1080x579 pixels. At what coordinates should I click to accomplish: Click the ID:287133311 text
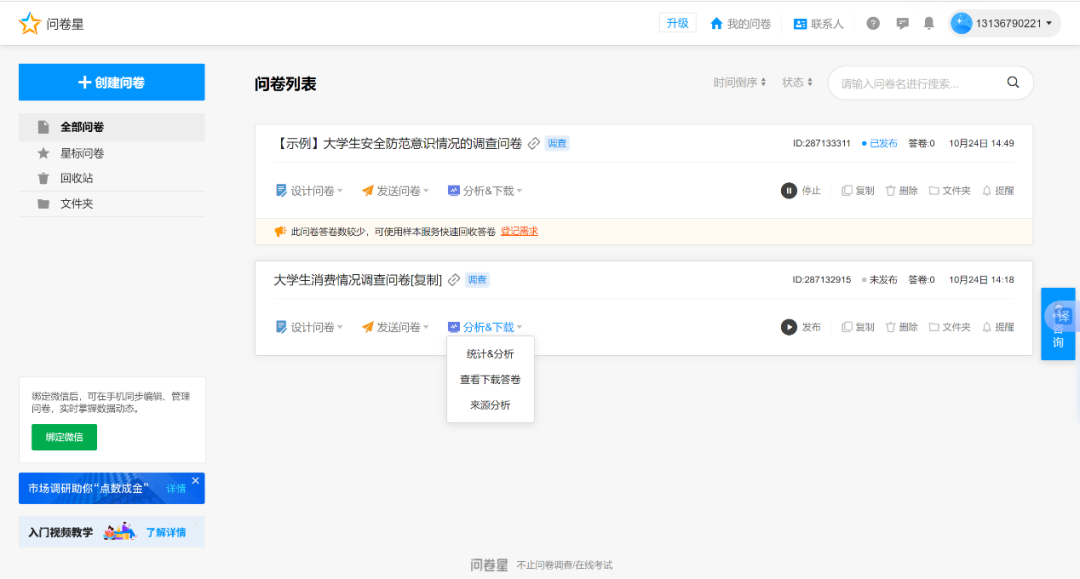pyautogui.click(x=822, y=143)
